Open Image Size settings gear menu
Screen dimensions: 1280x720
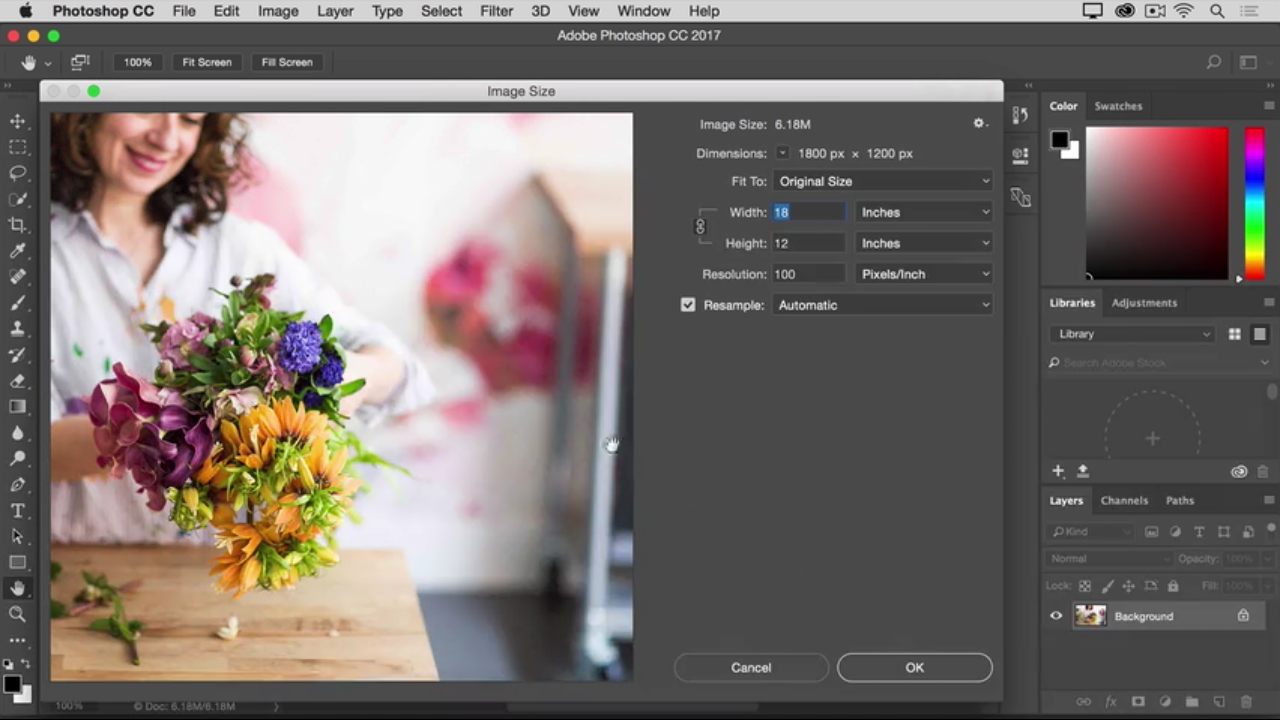pyautogui.click(x=980, y=124)
